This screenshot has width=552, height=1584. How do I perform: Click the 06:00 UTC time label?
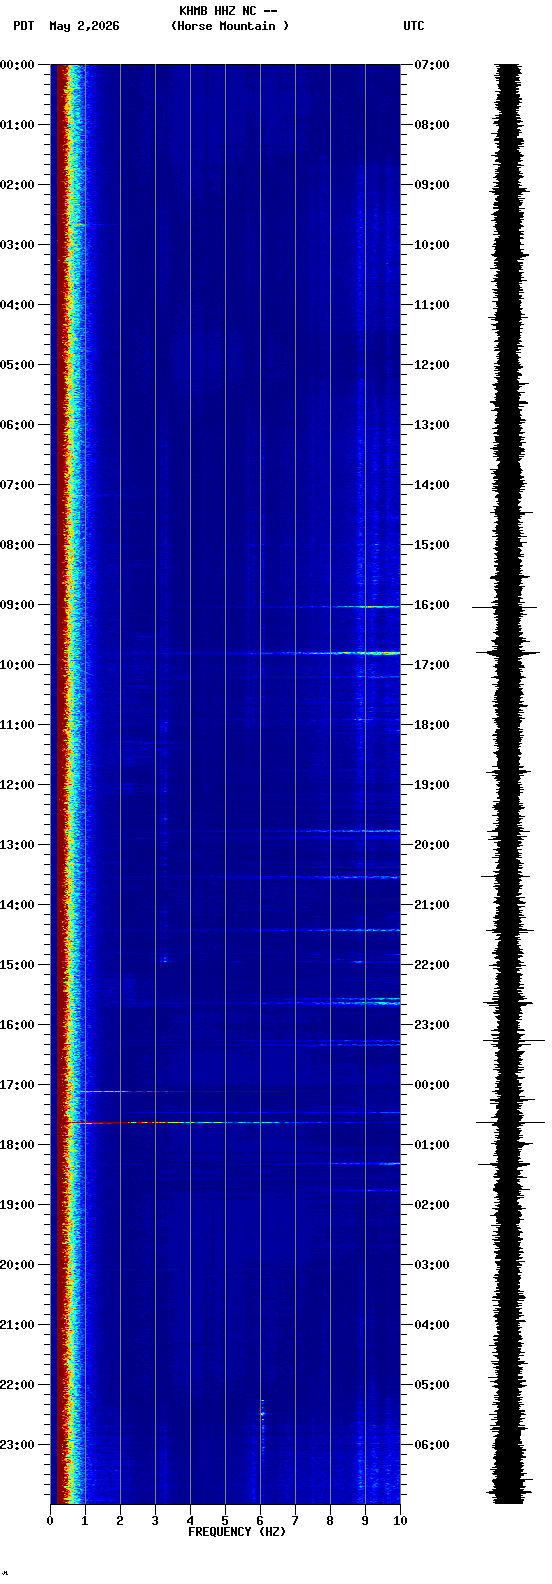point(432,1445)
